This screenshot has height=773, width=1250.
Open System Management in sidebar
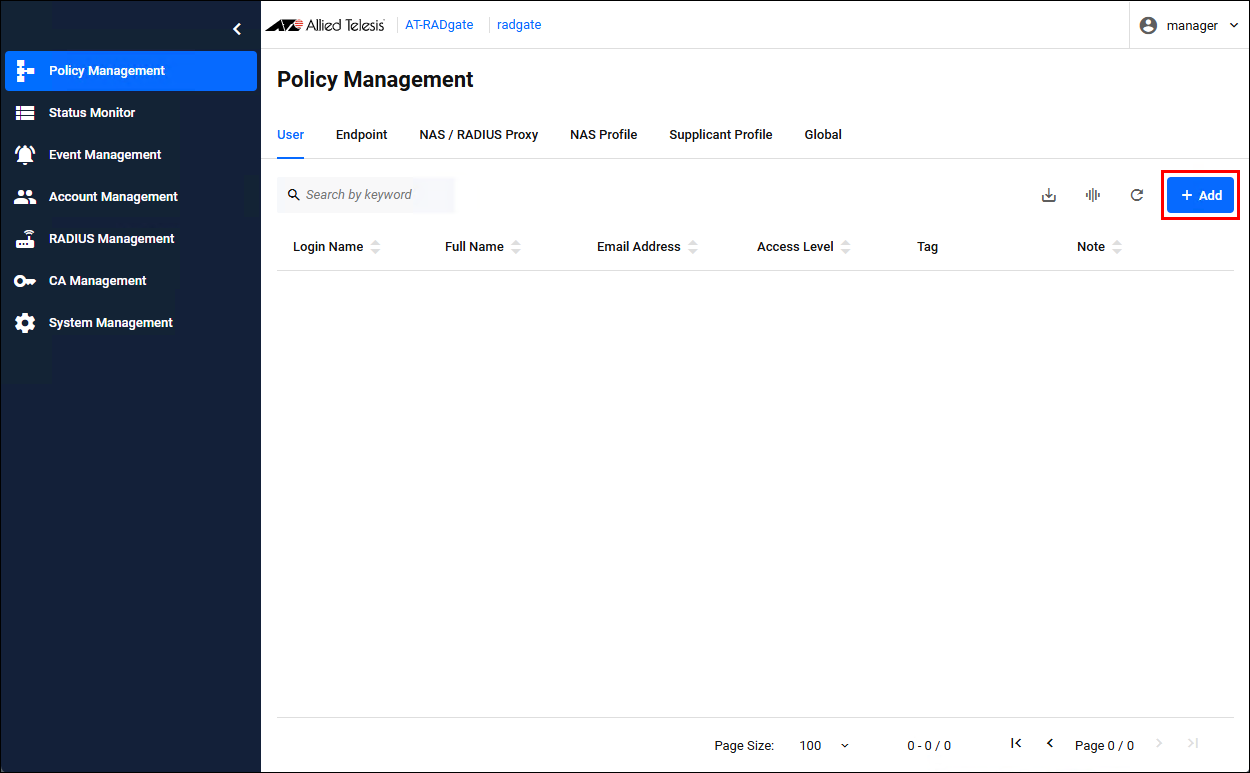click(130, 323)
